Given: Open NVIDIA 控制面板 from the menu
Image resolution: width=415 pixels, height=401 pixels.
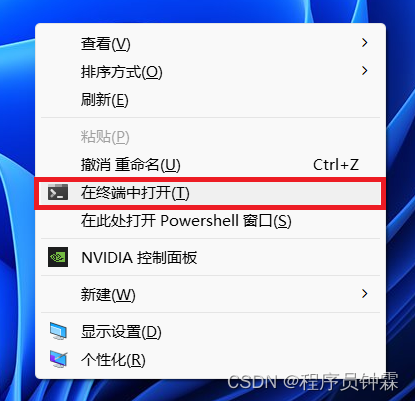Looking at the screenshot, I should pyautogui.click(x=210, y=257).
